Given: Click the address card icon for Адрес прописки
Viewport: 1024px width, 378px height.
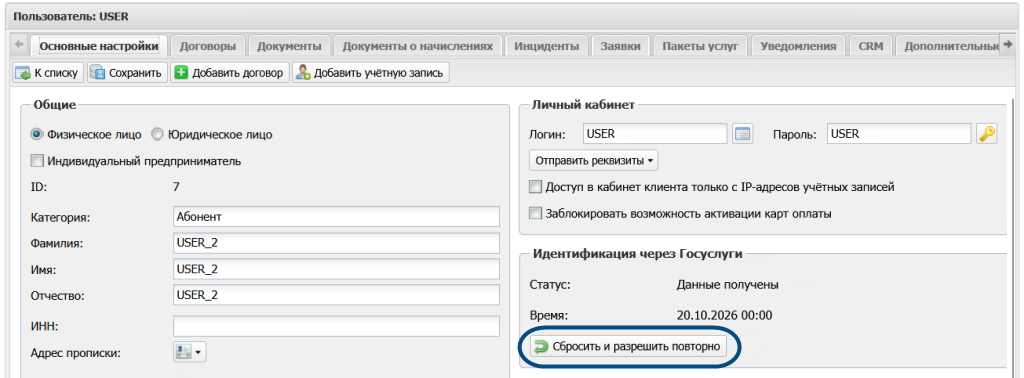Looking at the screenshot, I should click(184, 353).
